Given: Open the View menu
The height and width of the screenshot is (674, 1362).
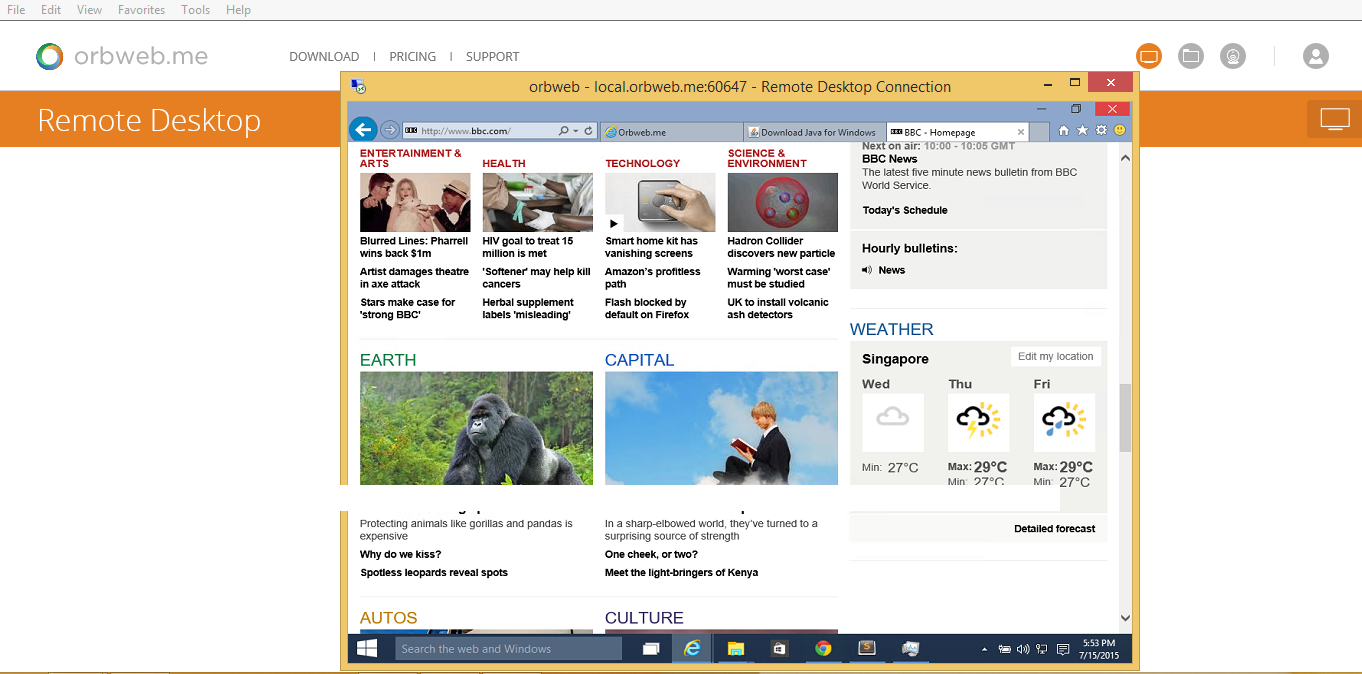Looking at the screenshot, I should [90, 10].
